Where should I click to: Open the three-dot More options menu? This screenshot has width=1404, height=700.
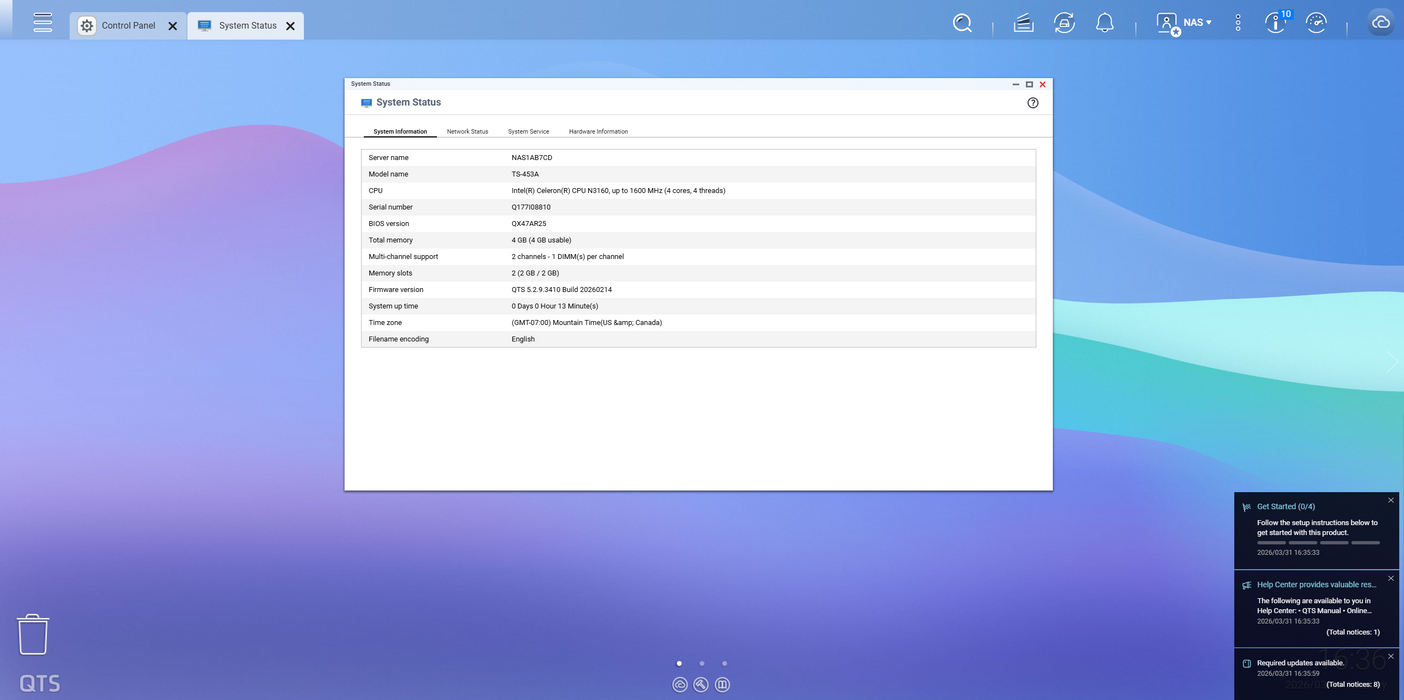[1238, 22]
